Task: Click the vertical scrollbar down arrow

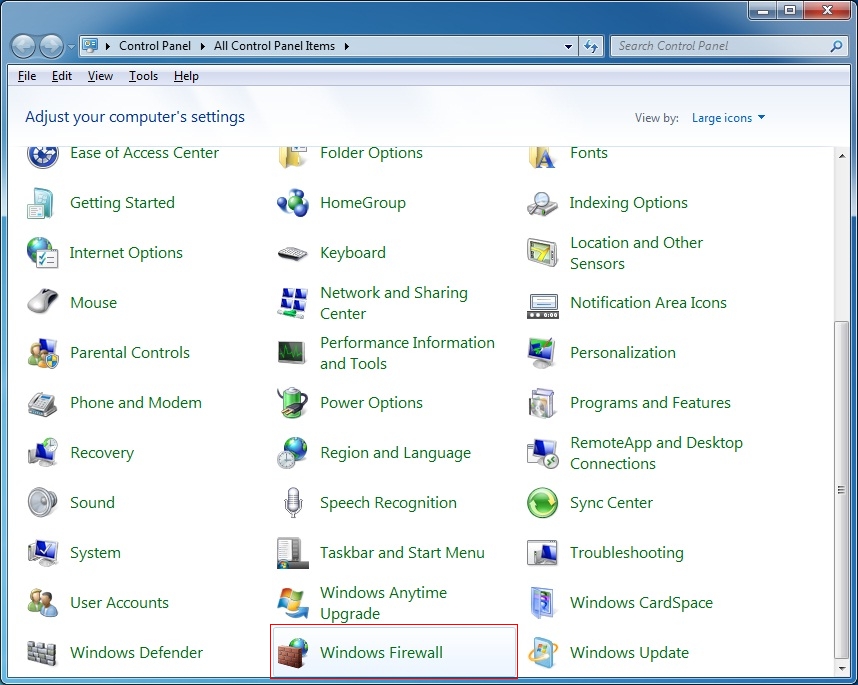Action: tap(841, 669)
